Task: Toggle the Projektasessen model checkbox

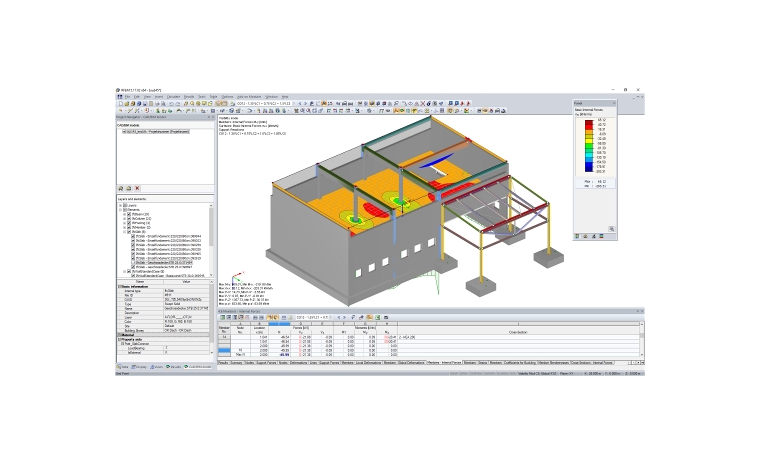Action: point(125,131)
